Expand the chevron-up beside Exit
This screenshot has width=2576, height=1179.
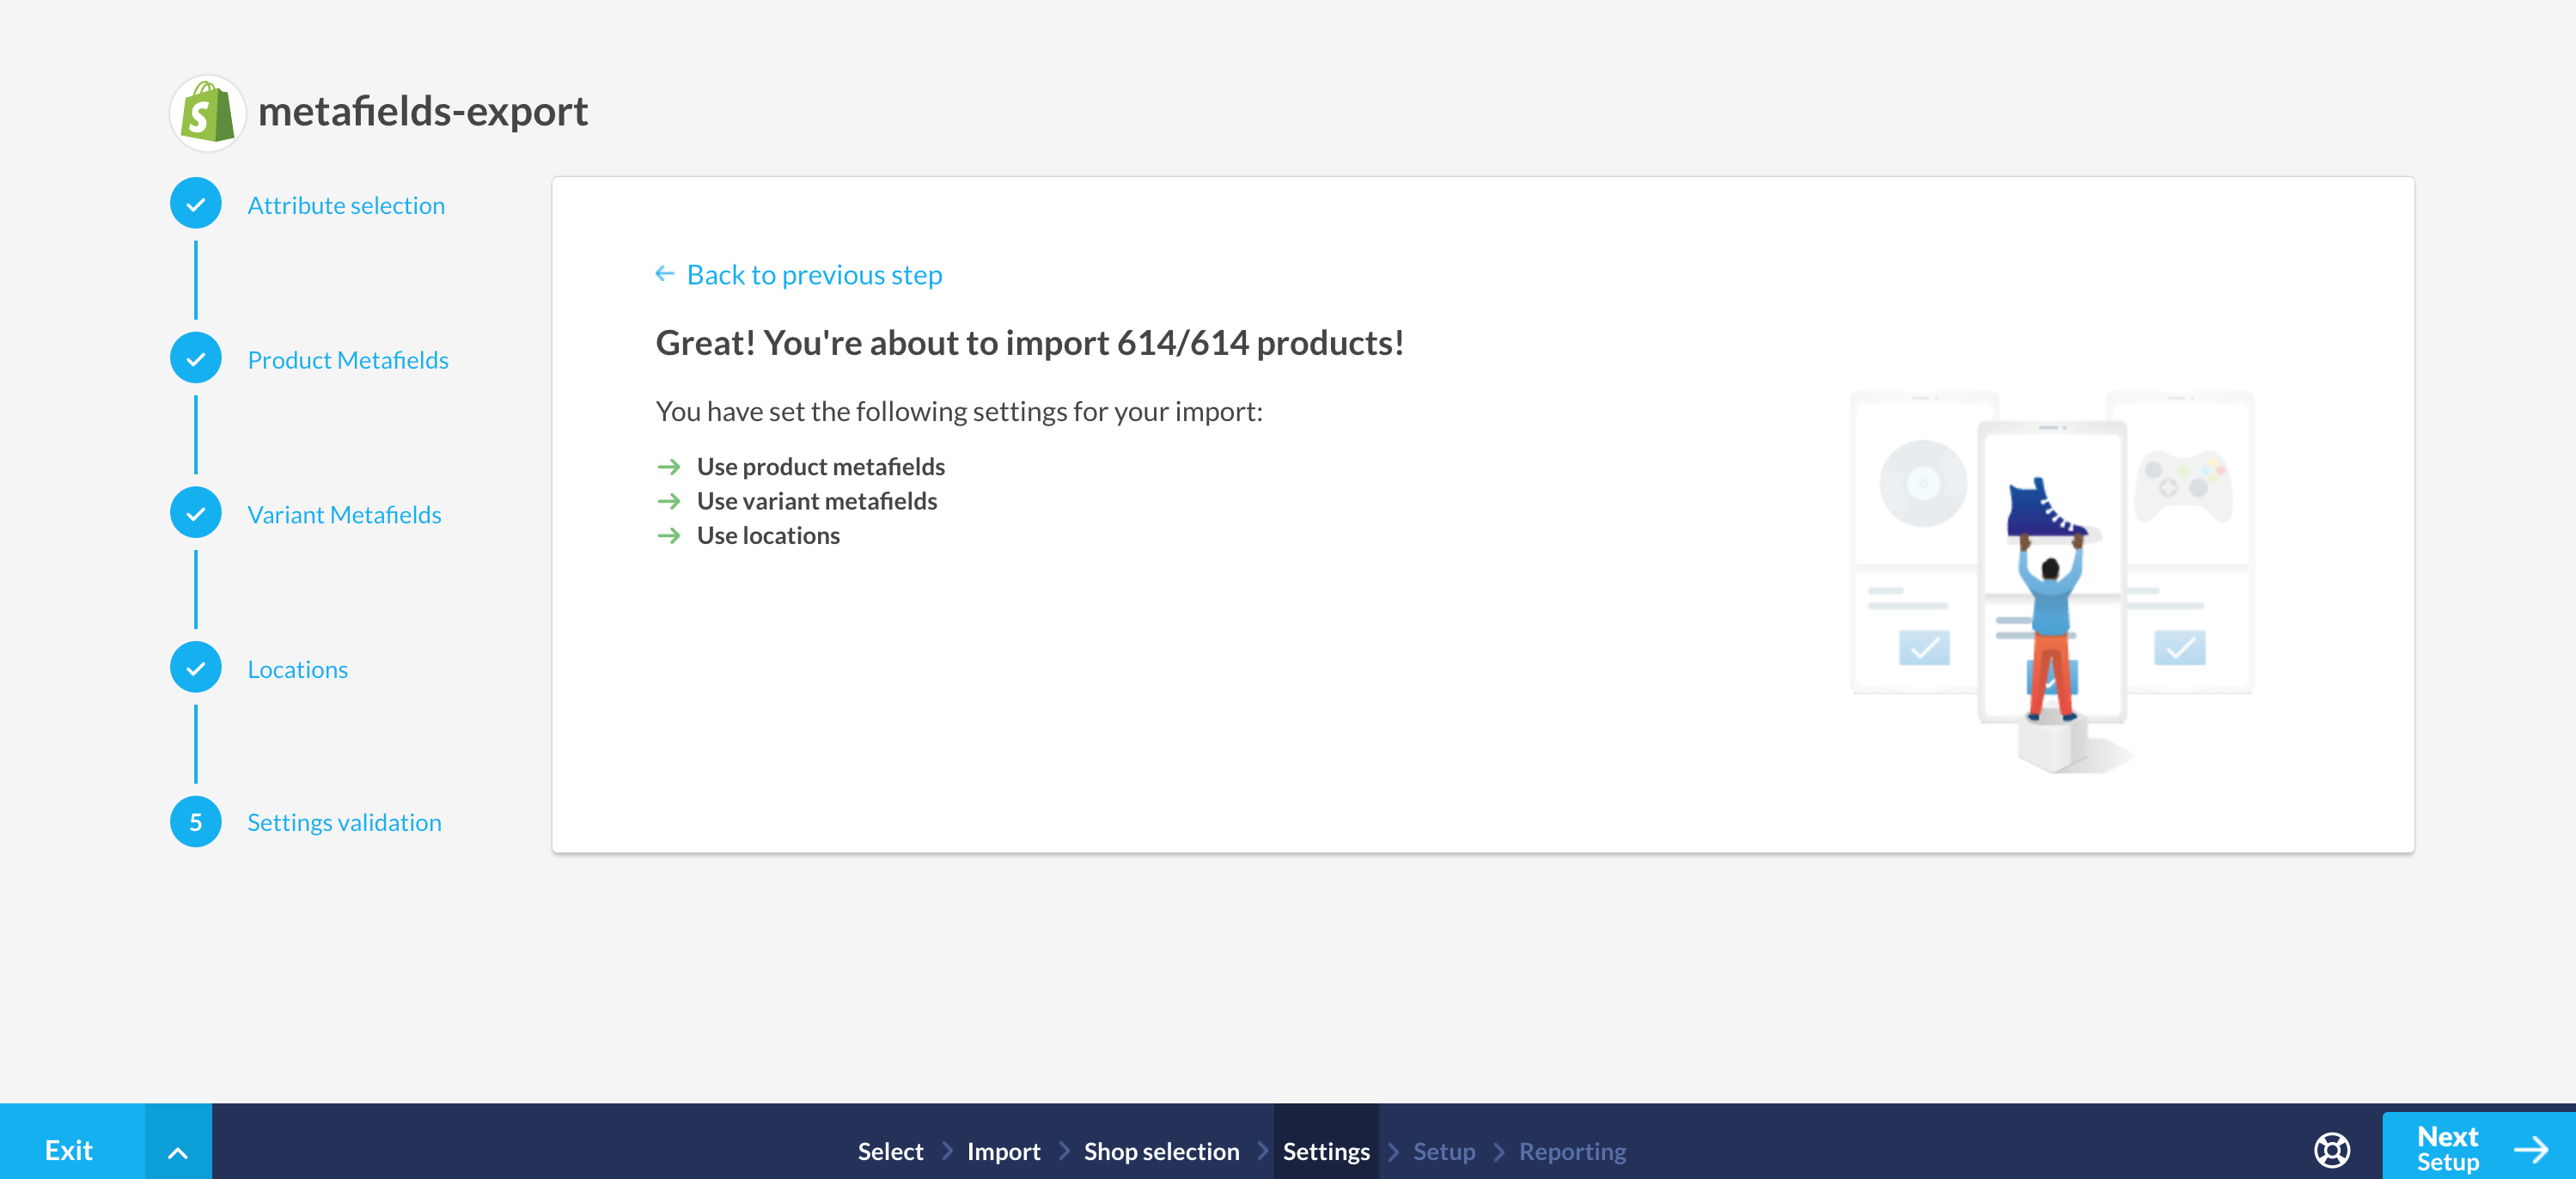coord(178,1152)
